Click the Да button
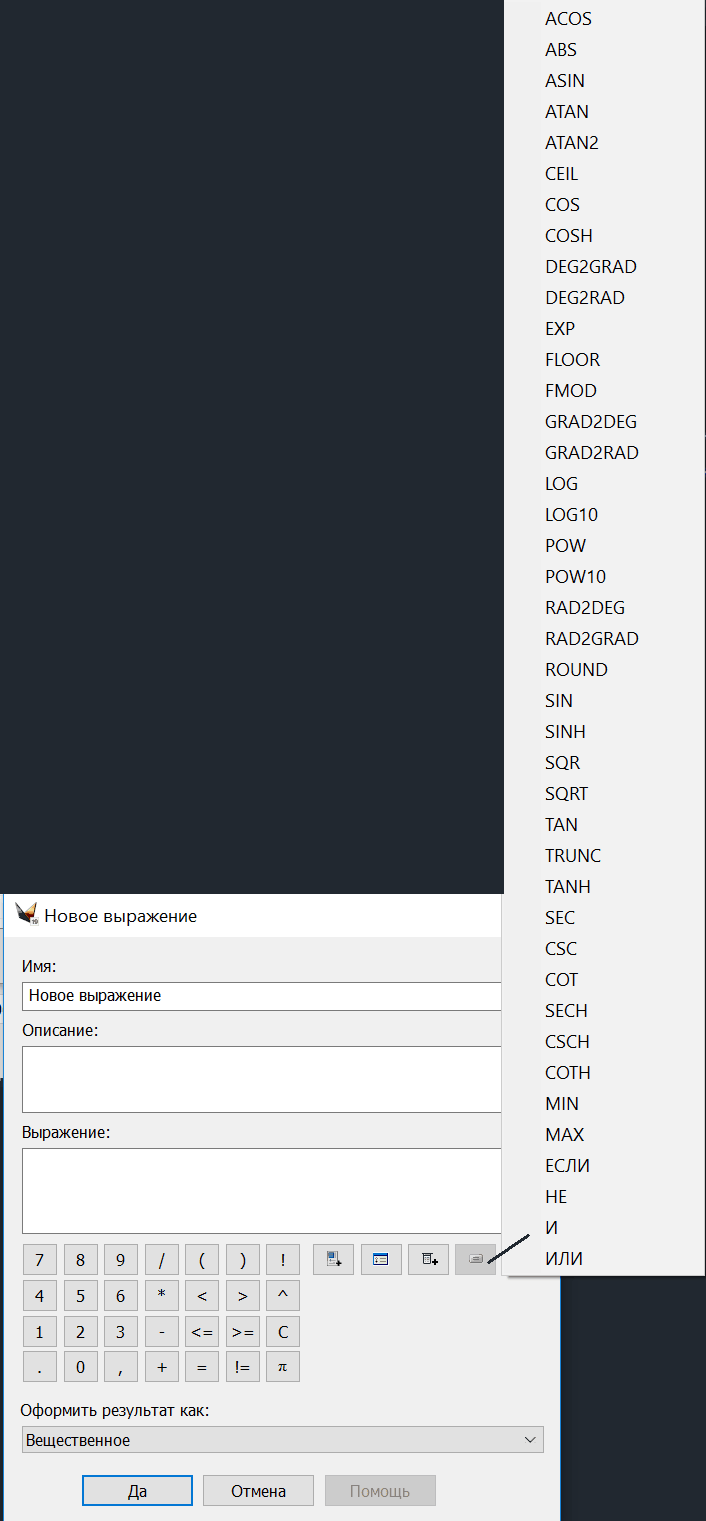Screen dimensions: 706x1521 (x=137, y=1491)
